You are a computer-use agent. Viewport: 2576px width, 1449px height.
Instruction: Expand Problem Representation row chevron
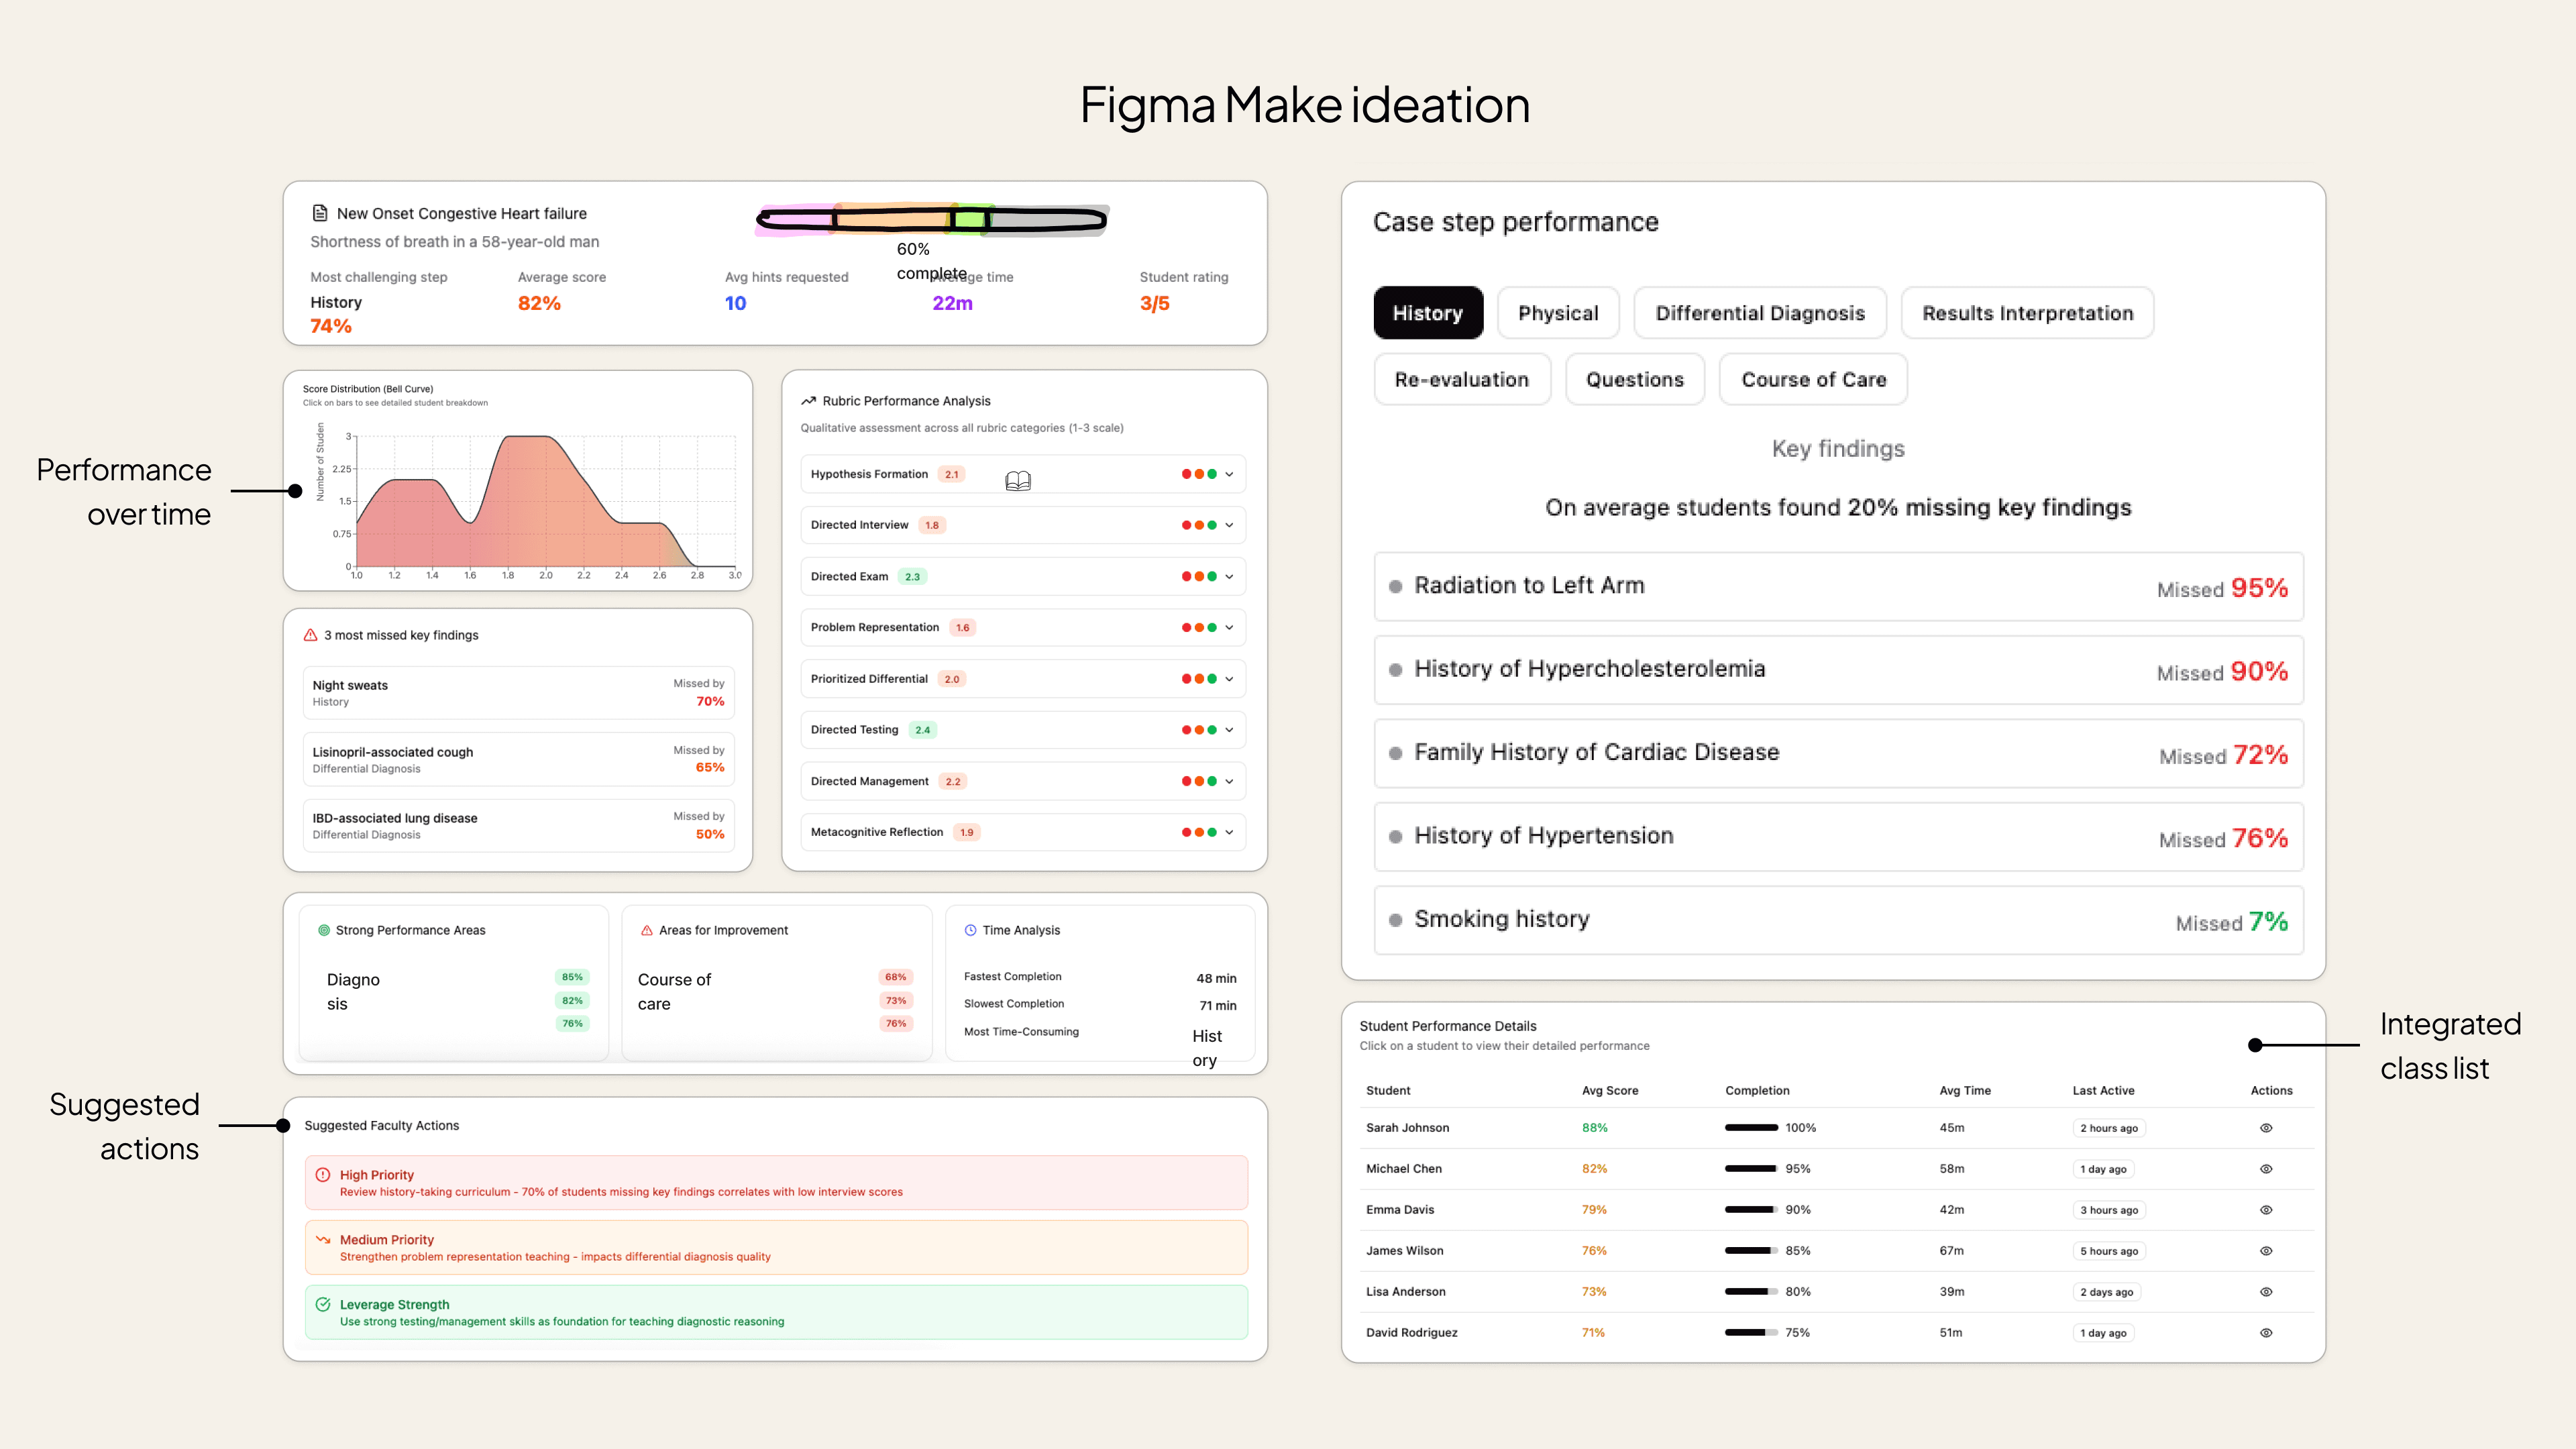click(1229, 628)
